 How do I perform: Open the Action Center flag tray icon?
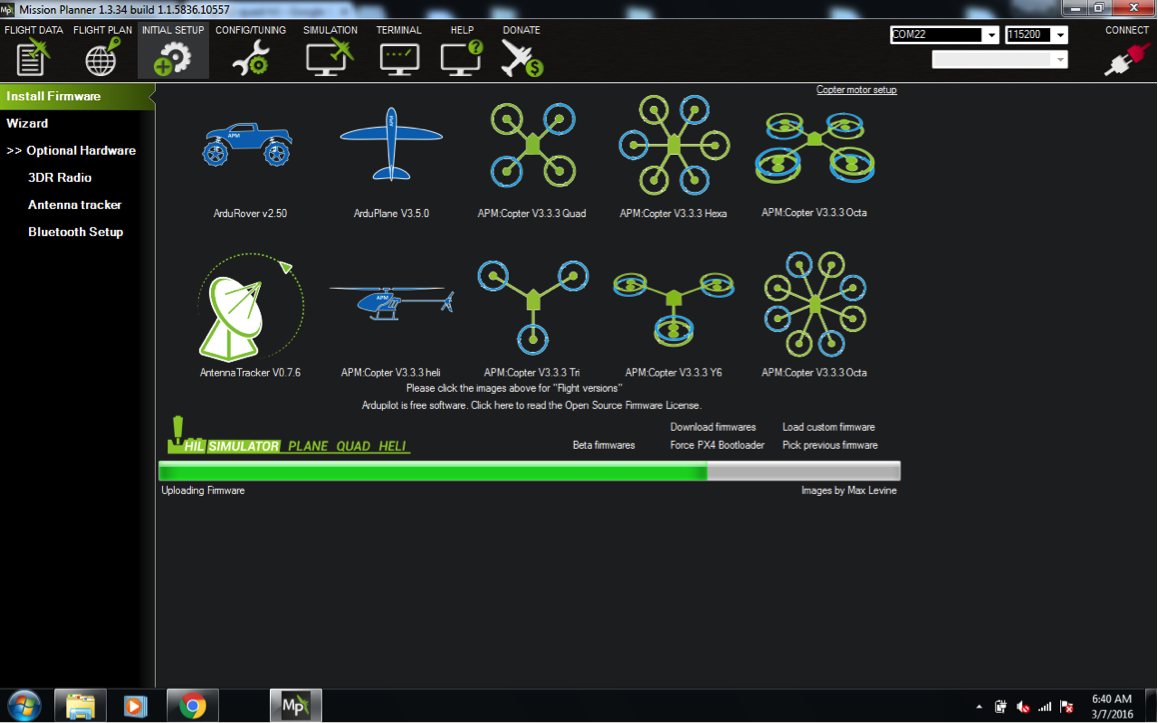click(1066, 707)
